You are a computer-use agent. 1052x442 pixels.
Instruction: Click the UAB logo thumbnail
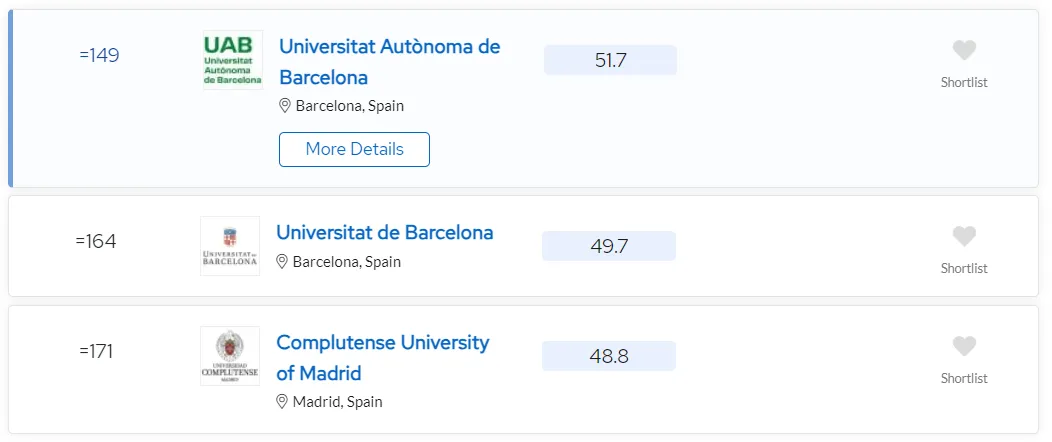[233, 60]
